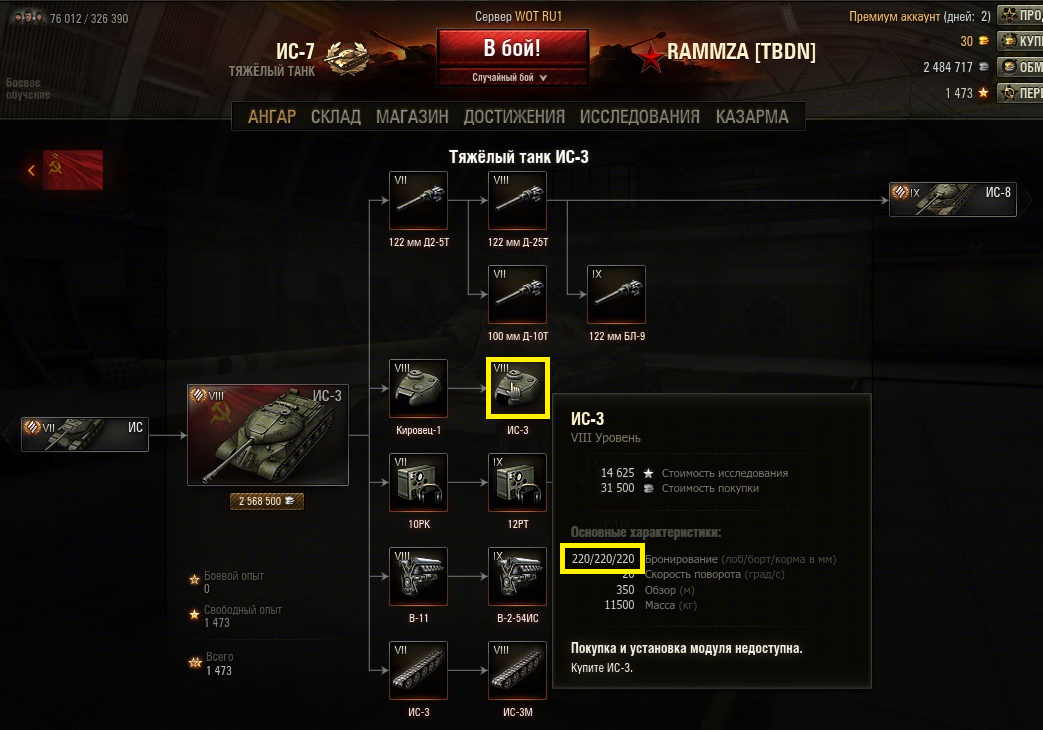The height and width of the screenshot is (730, 1043).
Task: Select the 100 мм Д-10Т gun icon
Action: click(x=518, y=294)
